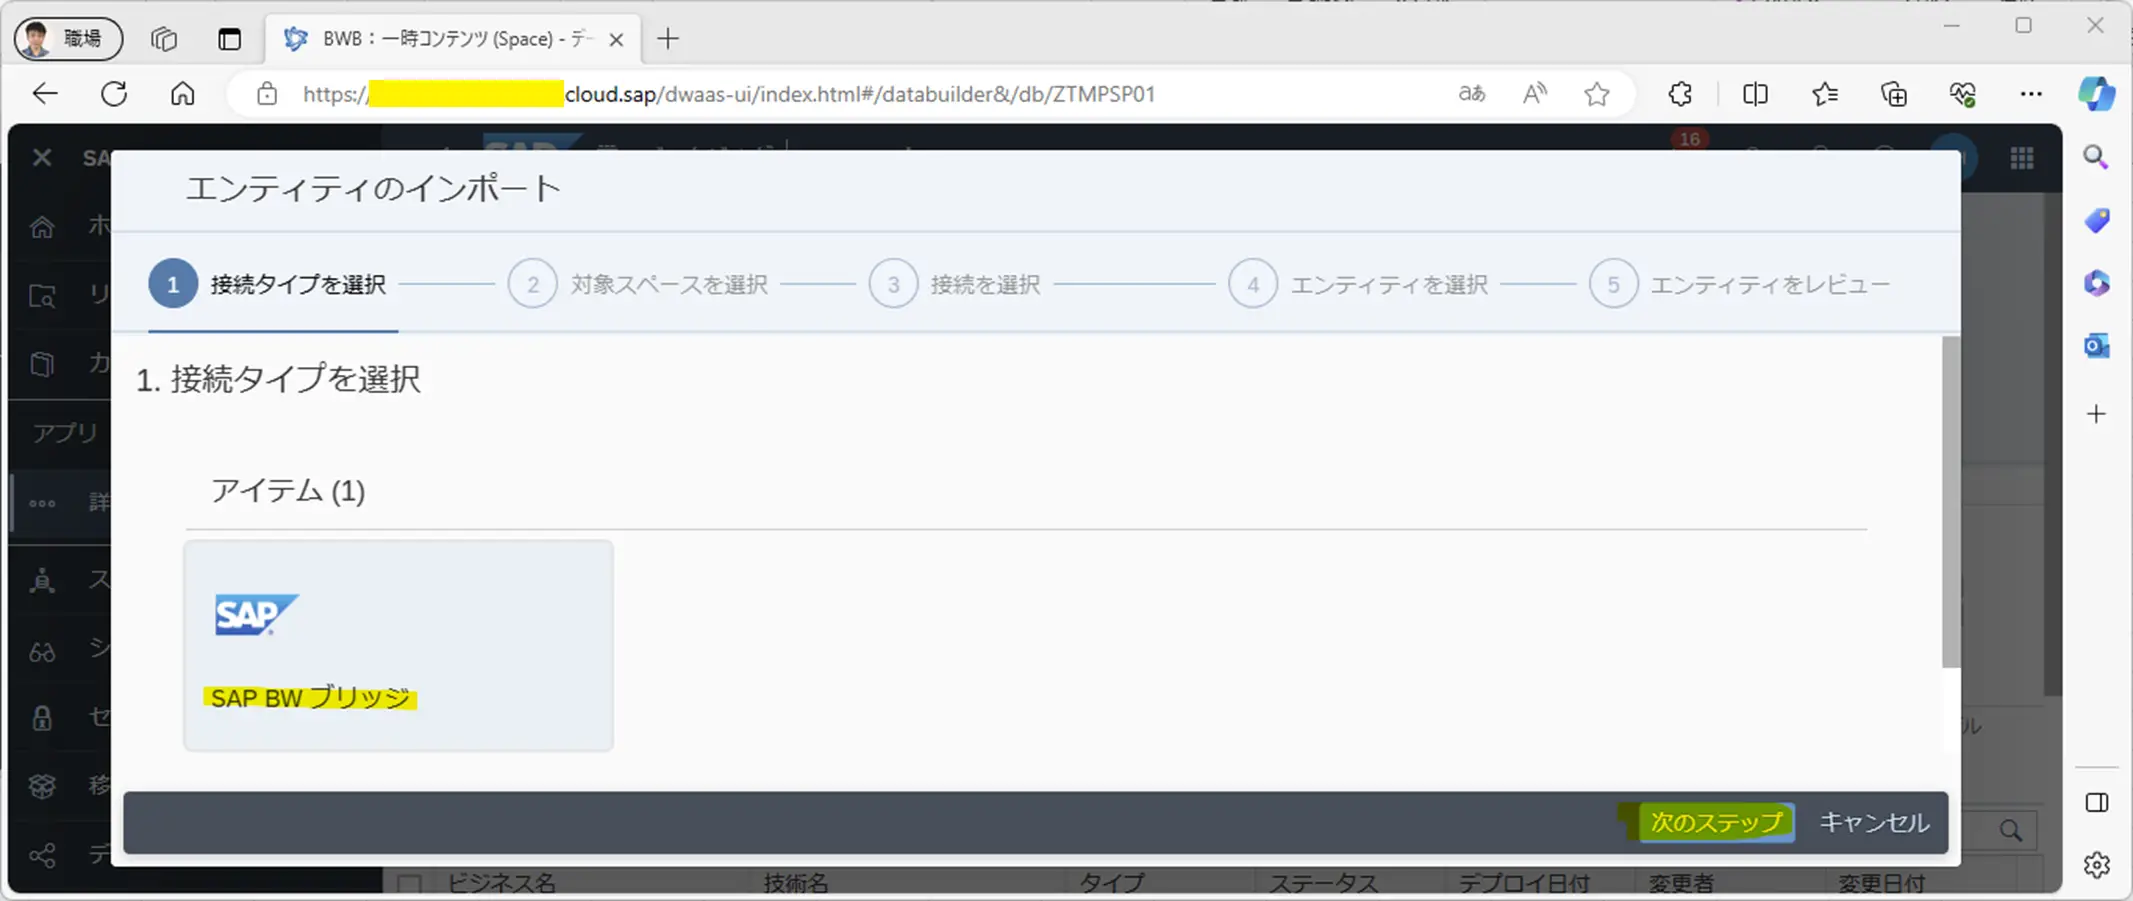
Task: Click the アプリ navigation section label
Action: click(66, 433)
